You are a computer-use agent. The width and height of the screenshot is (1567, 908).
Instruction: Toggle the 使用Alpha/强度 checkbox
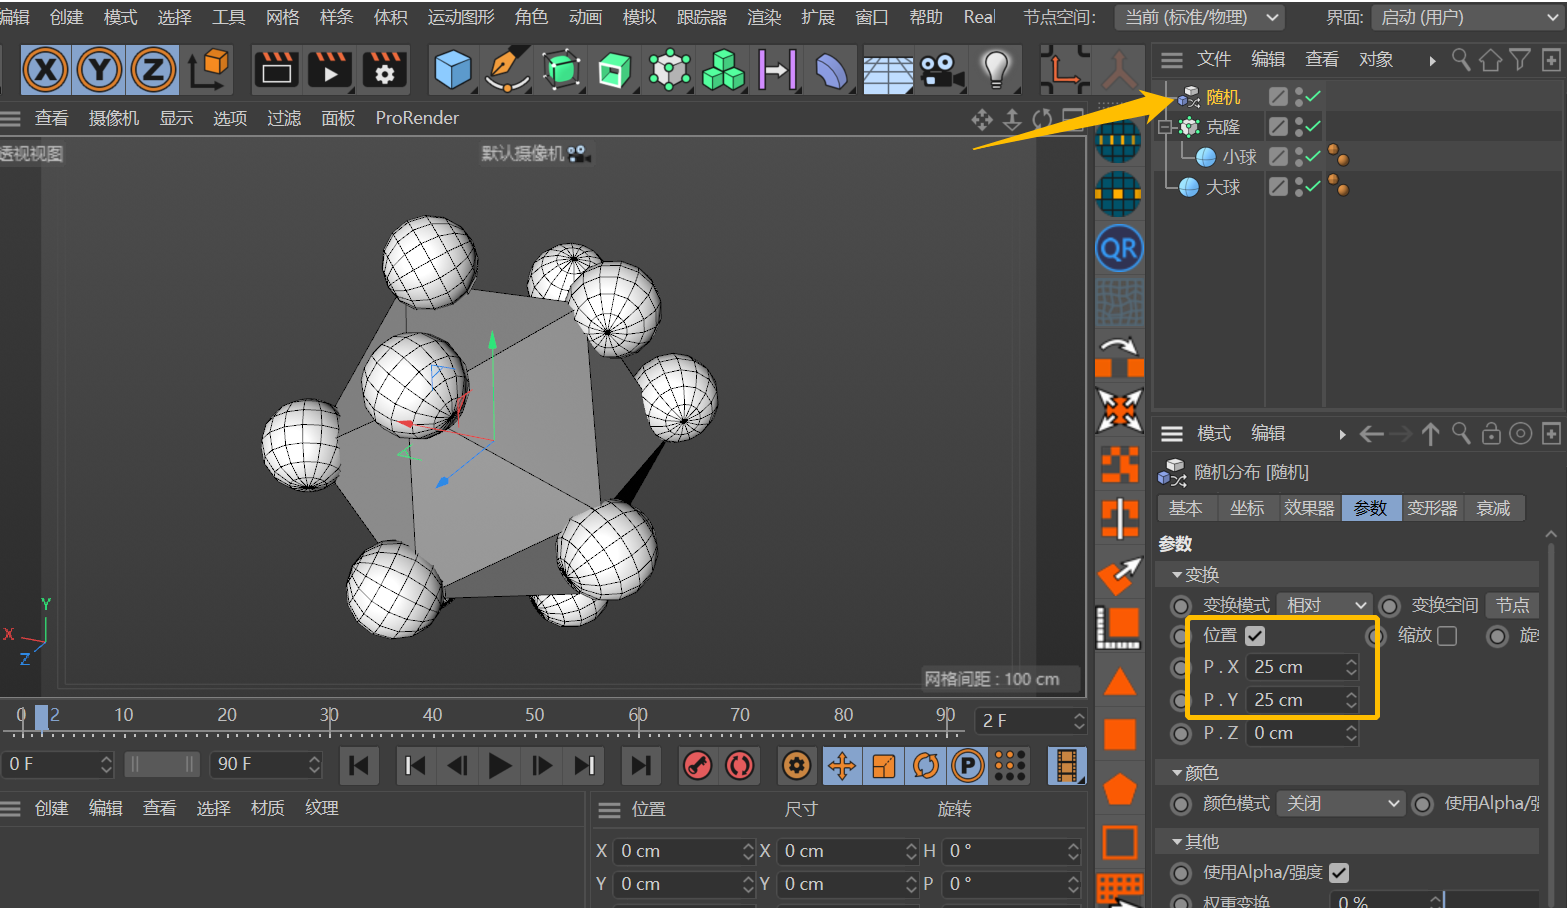tap(1339, 873)
